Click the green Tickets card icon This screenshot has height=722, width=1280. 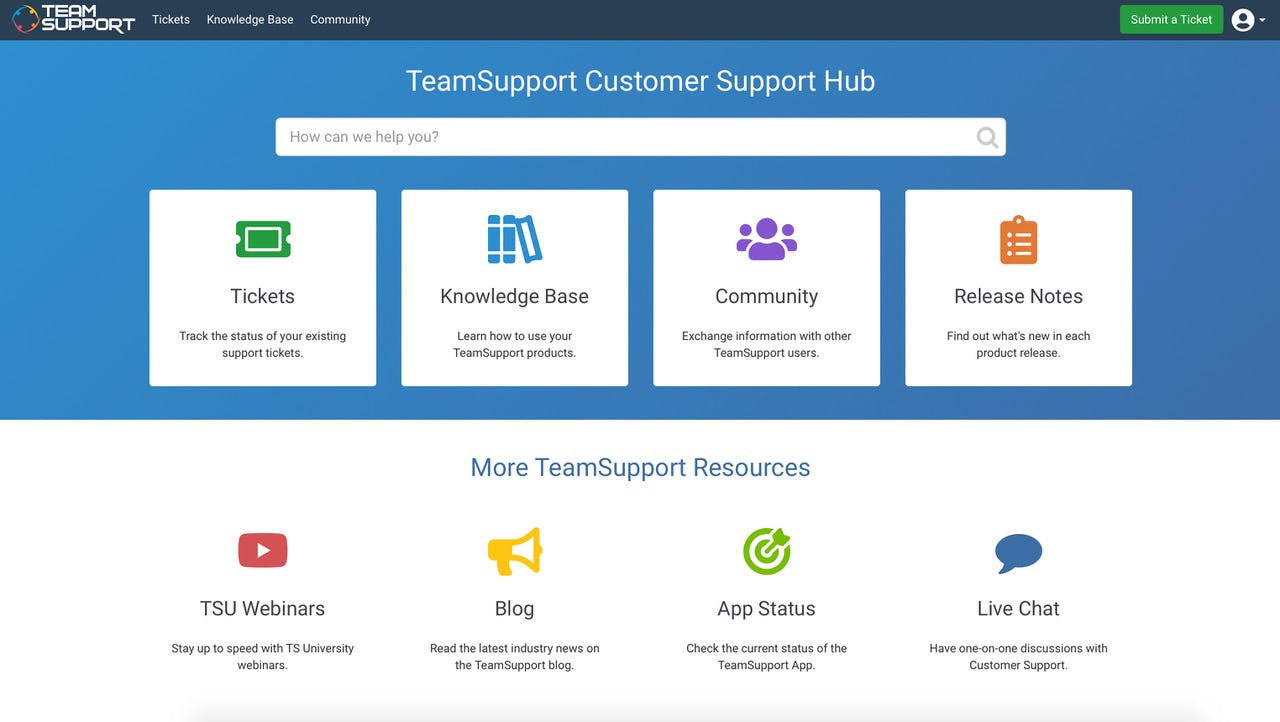262,238
